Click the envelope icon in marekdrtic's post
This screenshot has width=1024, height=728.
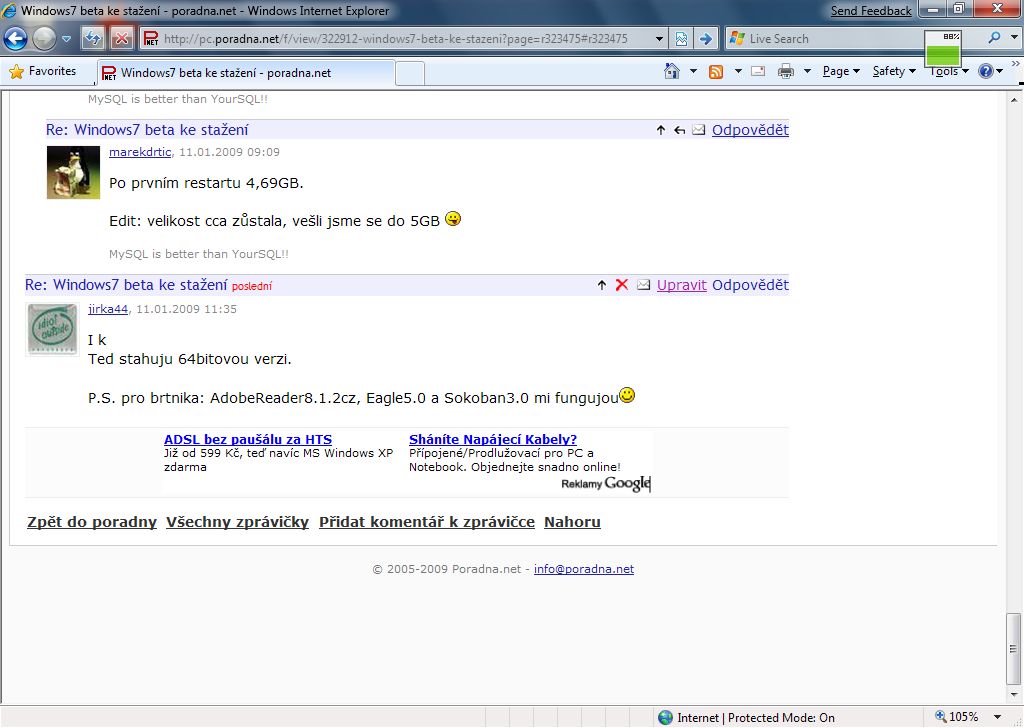699,130
